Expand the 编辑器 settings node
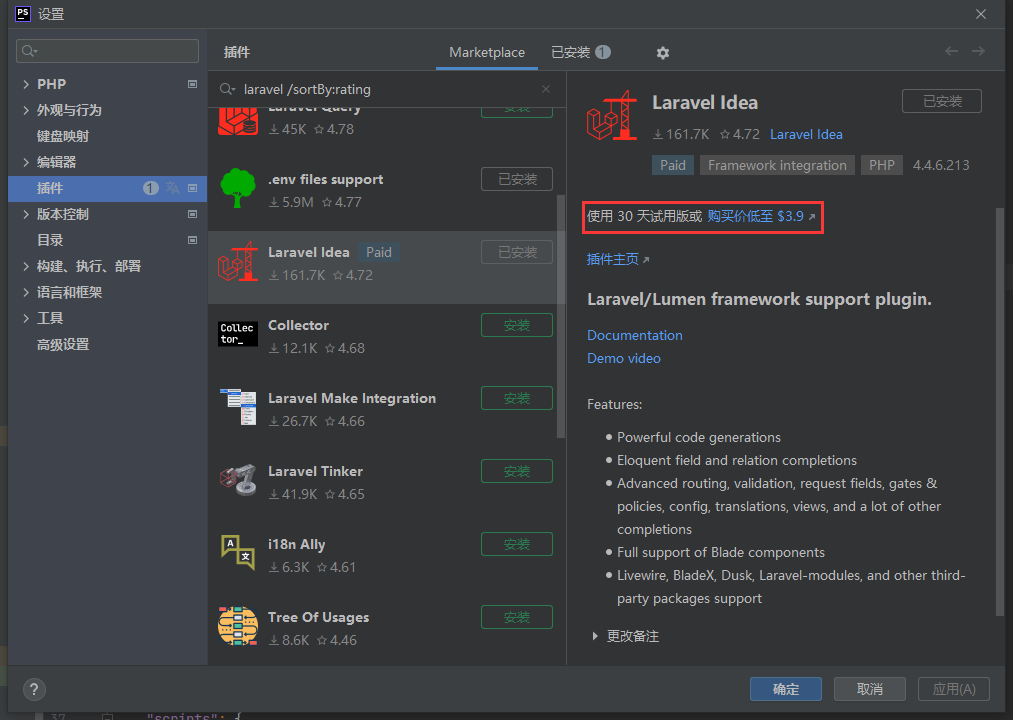 [26, 162]
